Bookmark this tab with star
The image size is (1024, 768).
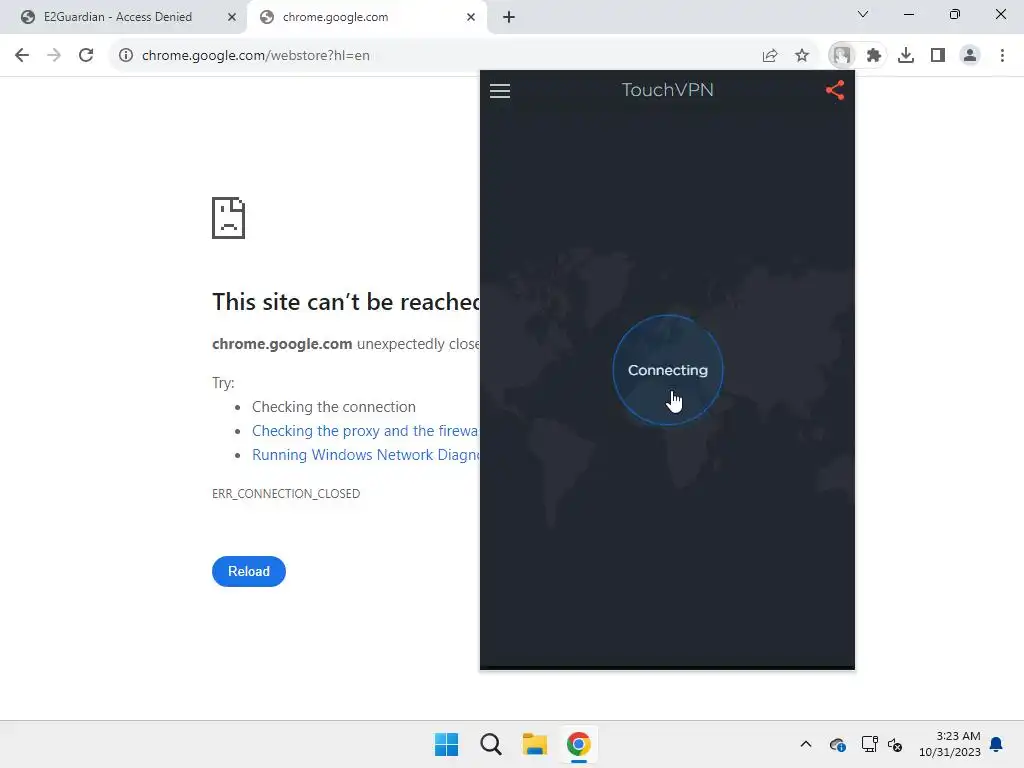(802, 56)
